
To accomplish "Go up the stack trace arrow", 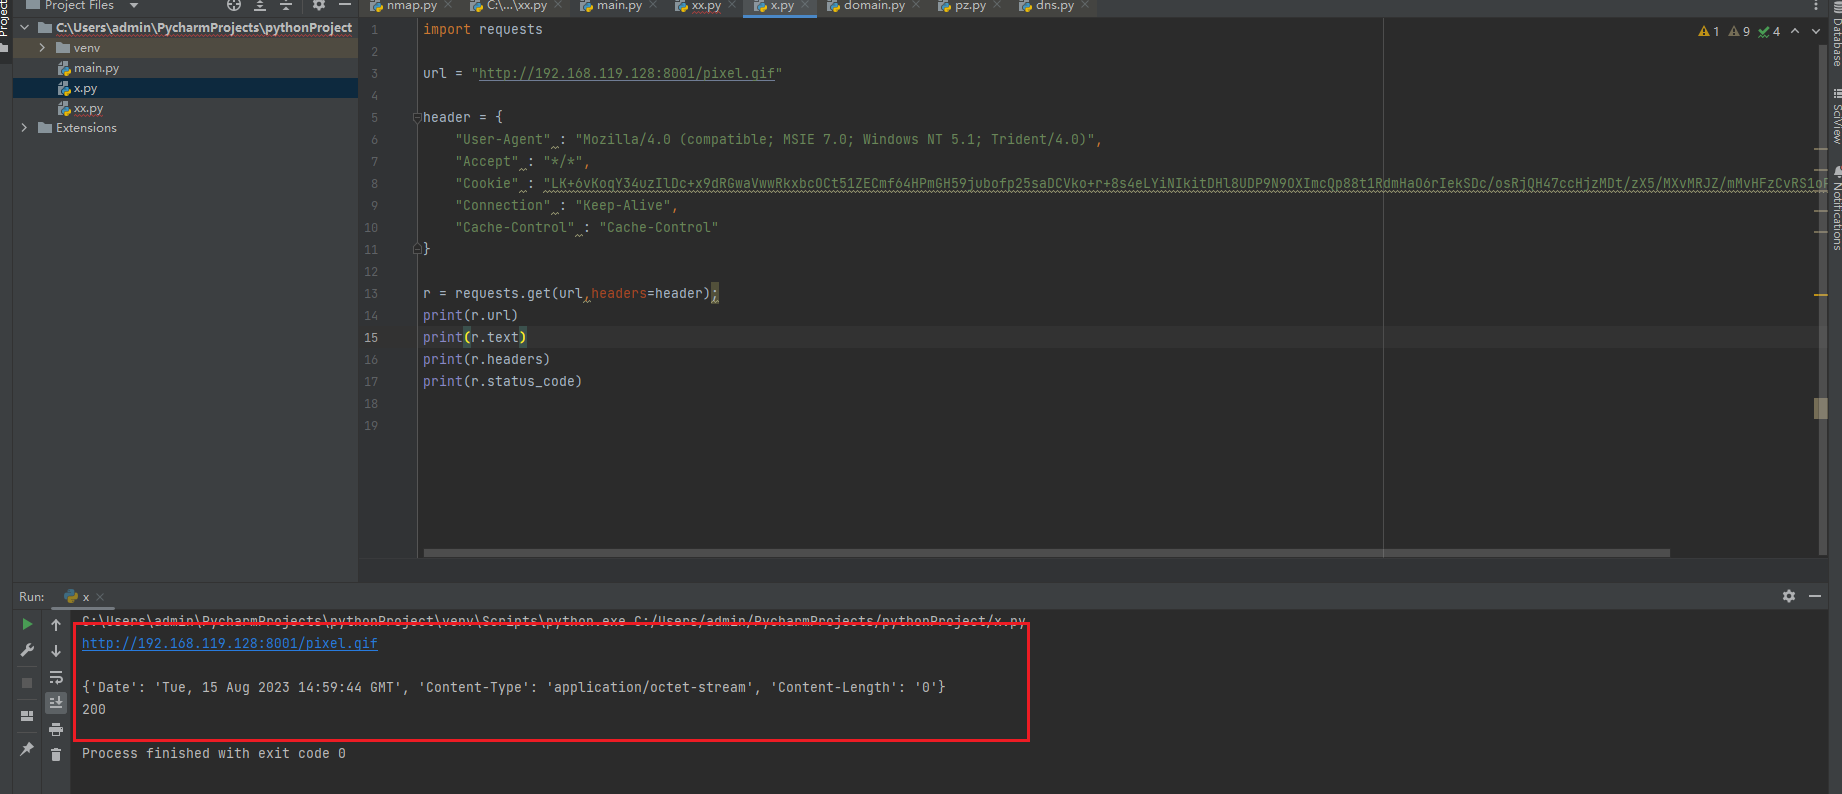I will pos(56,625).
